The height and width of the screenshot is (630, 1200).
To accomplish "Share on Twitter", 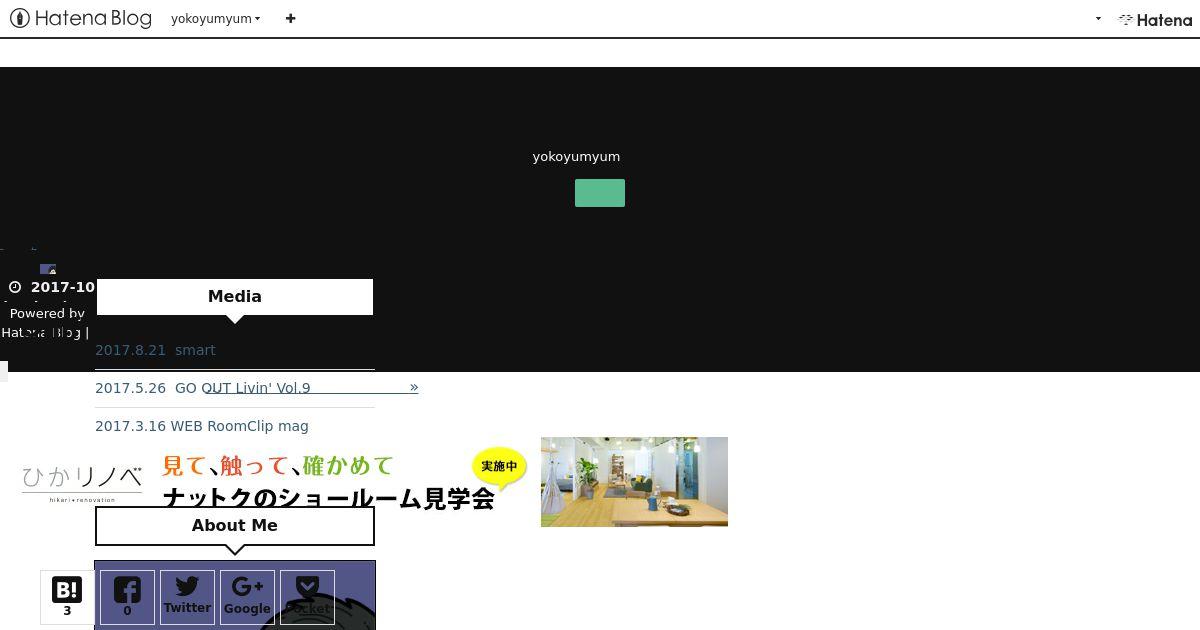I will click(187, 597).
